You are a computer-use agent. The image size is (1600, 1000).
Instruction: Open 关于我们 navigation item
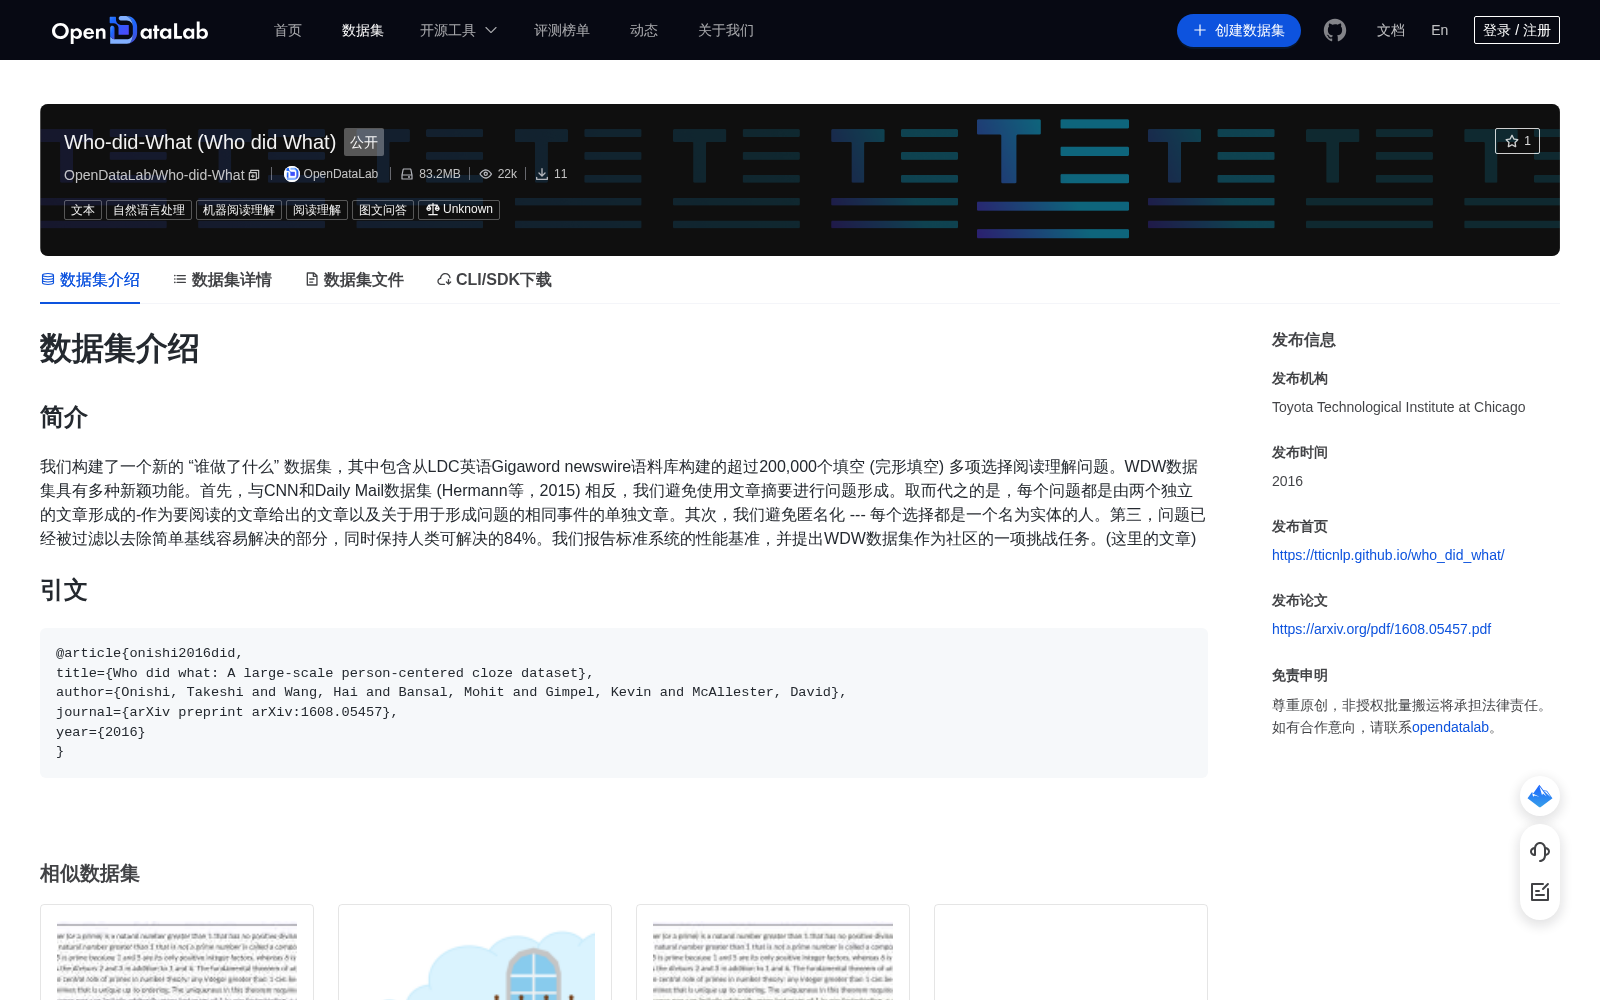[726, 30]
